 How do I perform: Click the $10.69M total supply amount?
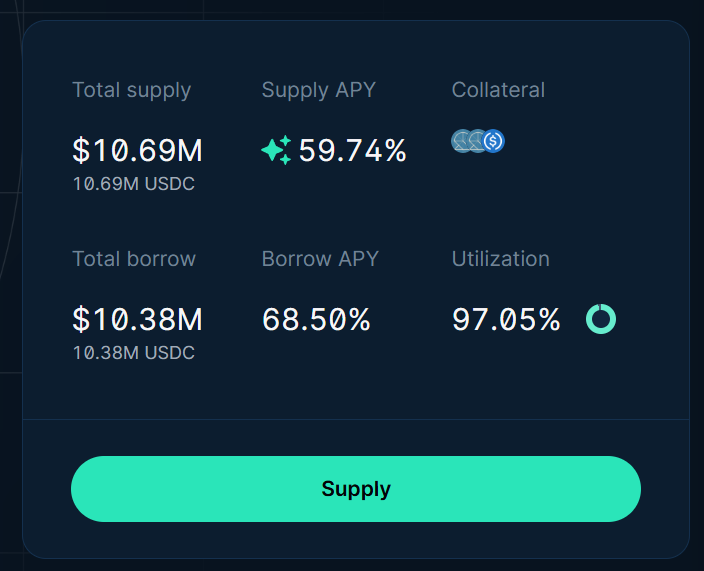(x=137, y=151)
